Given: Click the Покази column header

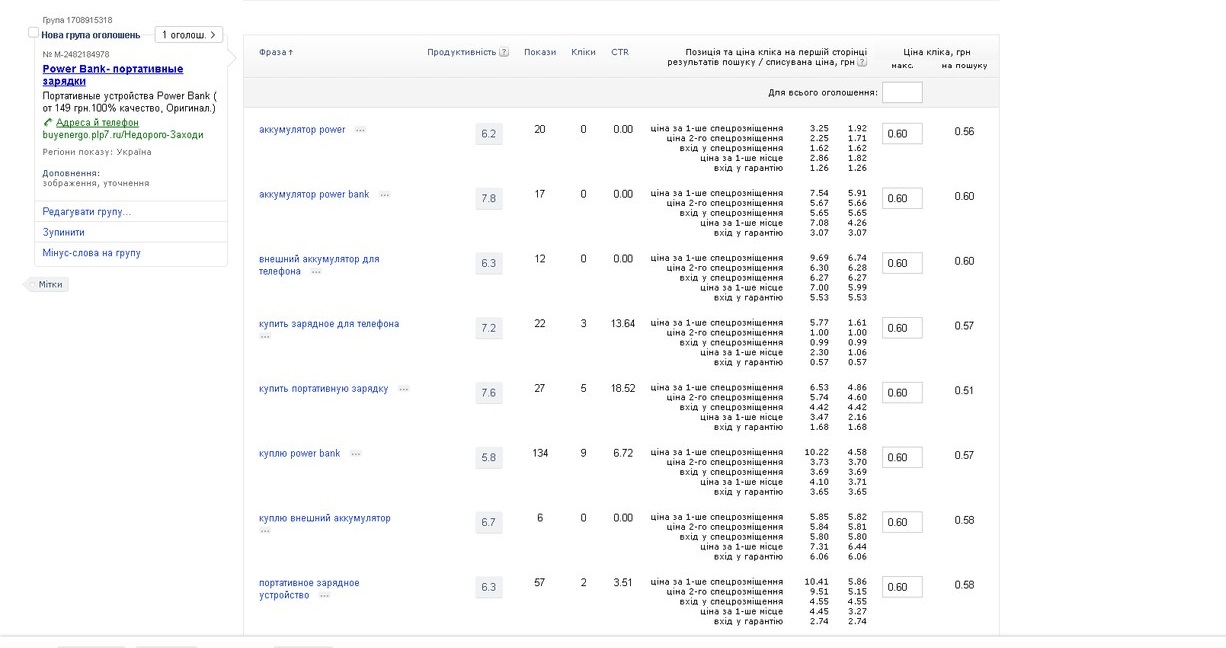Looking at the screenshot, I should pyautogui.click(x=540, y=52).
